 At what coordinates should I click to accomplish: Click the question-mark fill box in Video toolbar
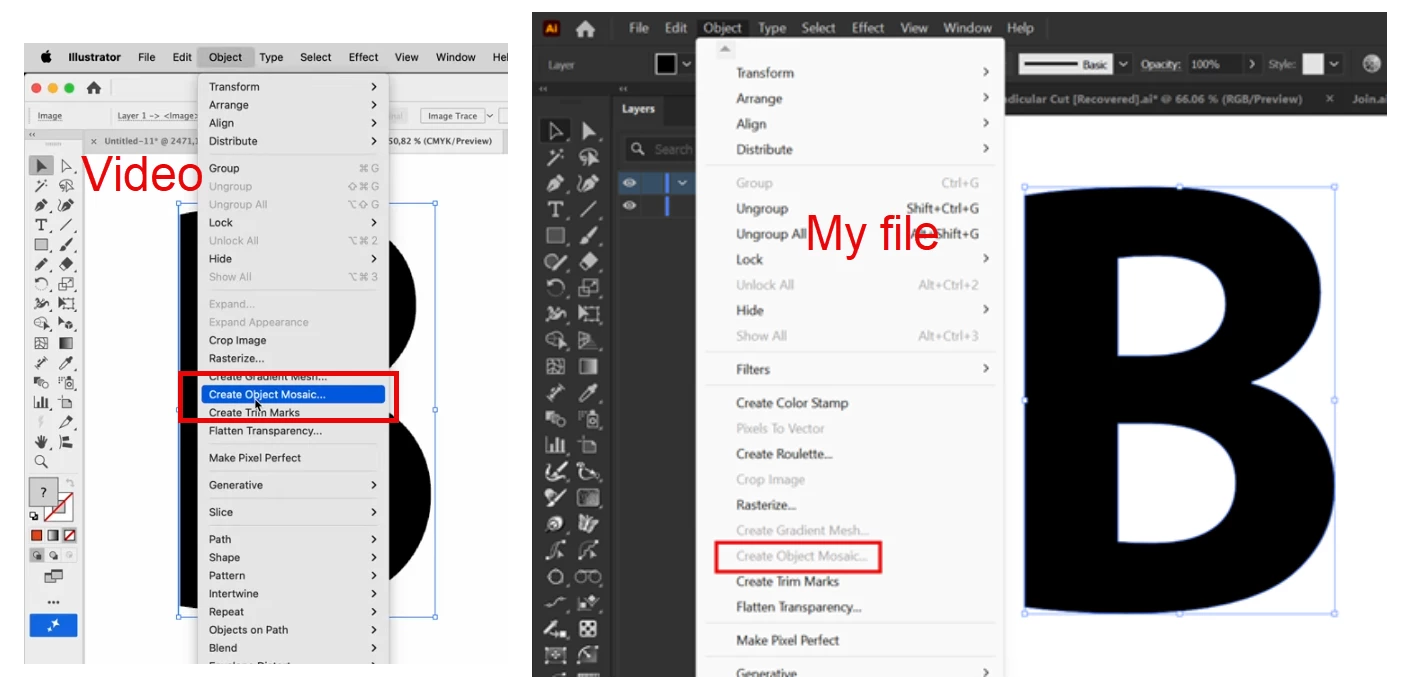[x=44, y=492]
